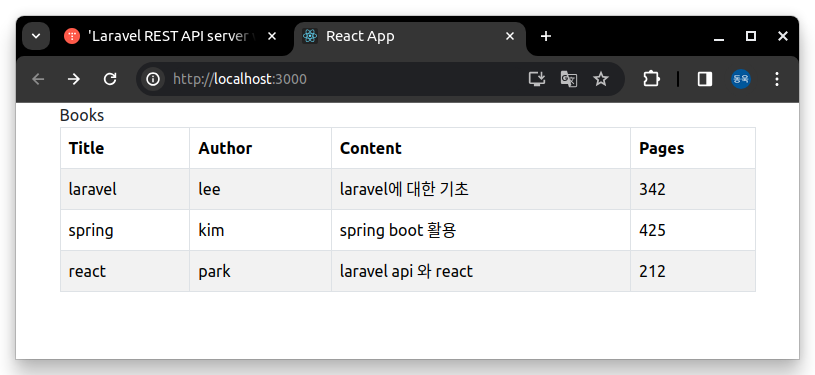Open the Chrome profile avatar
The width and height of the screenshot is (815, 375).
click(x=741, y=79)
